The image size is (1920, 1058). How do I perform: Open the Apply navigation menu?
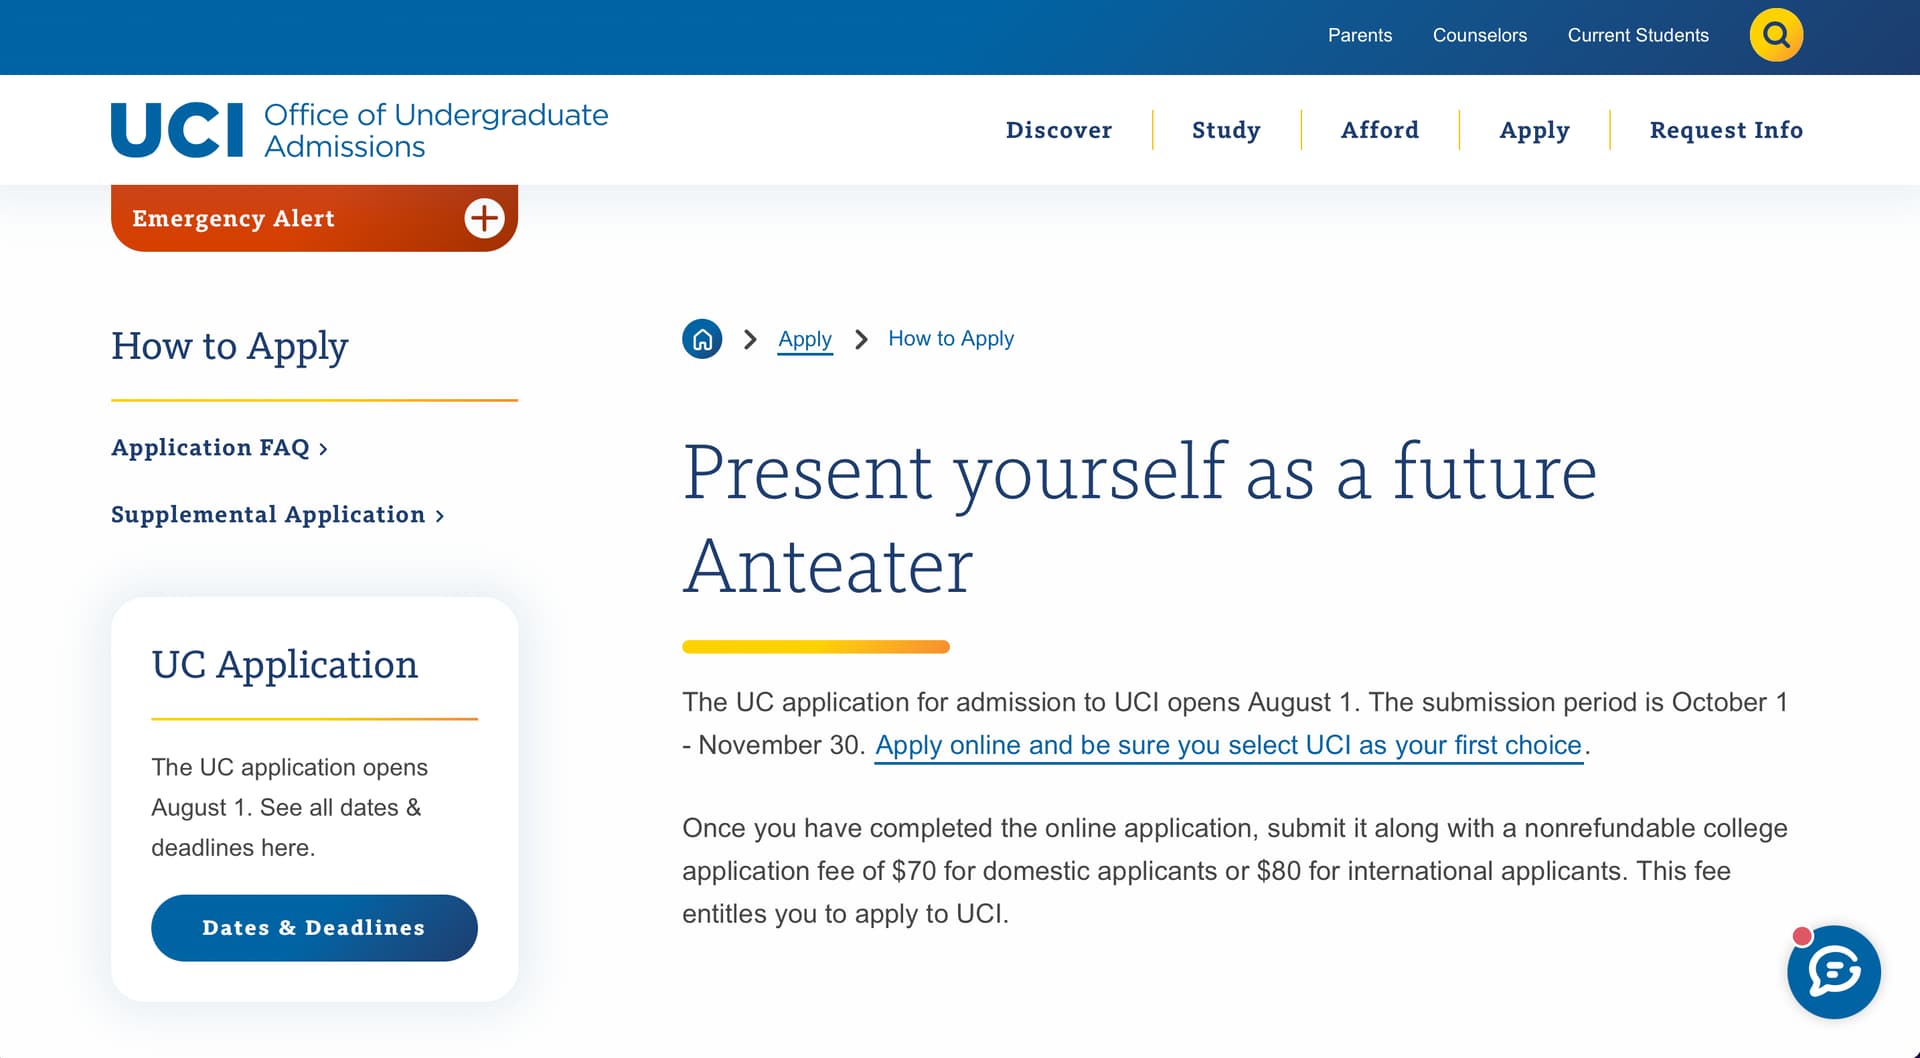(x=1534, y=130)
